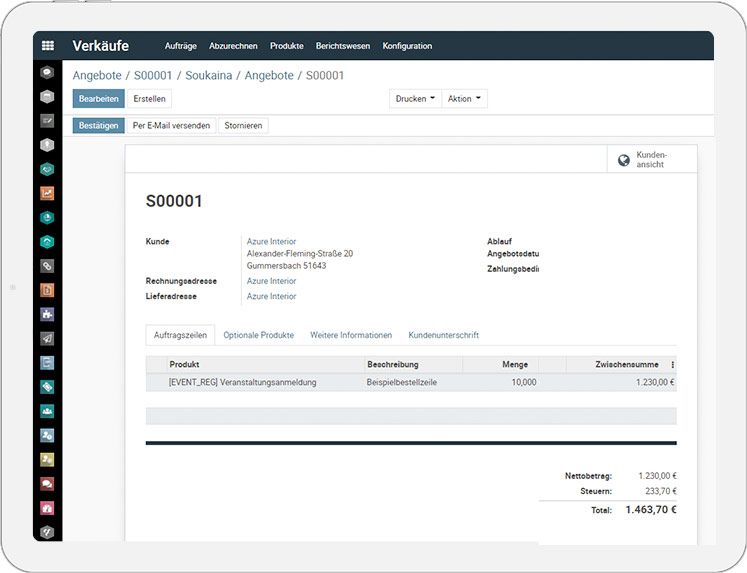The height and width of the screenshot is (573, 747).
Task: Click the Gummersbach 51643 address line
Action: [x=286, y=266]
